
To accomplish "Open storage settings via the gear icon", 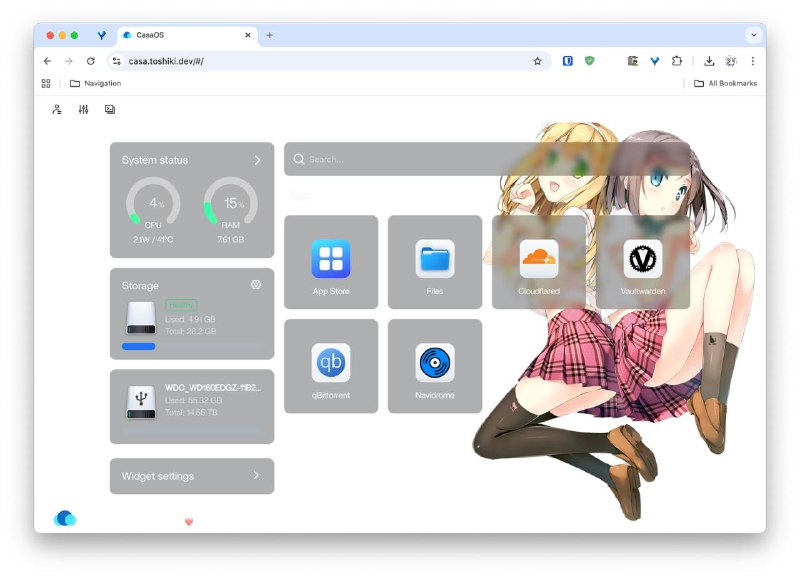I will point(256,285).
